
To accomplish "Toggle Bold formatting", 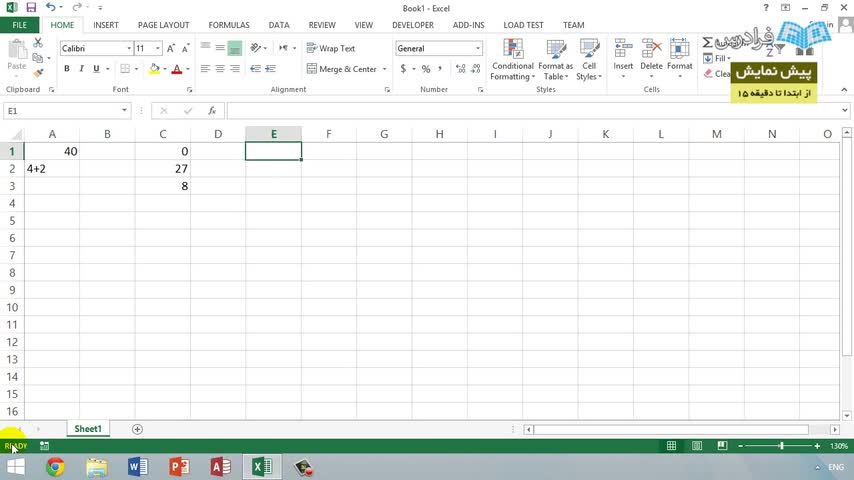I will pyautogui.click(x=67, y=69).
